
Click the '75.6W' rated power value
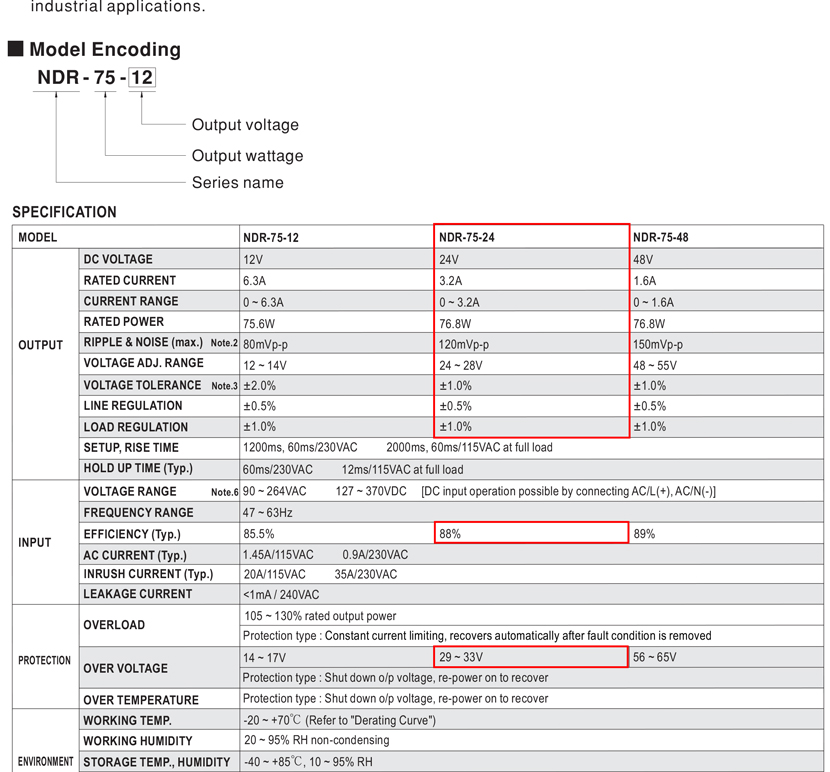tap(259, 324)
